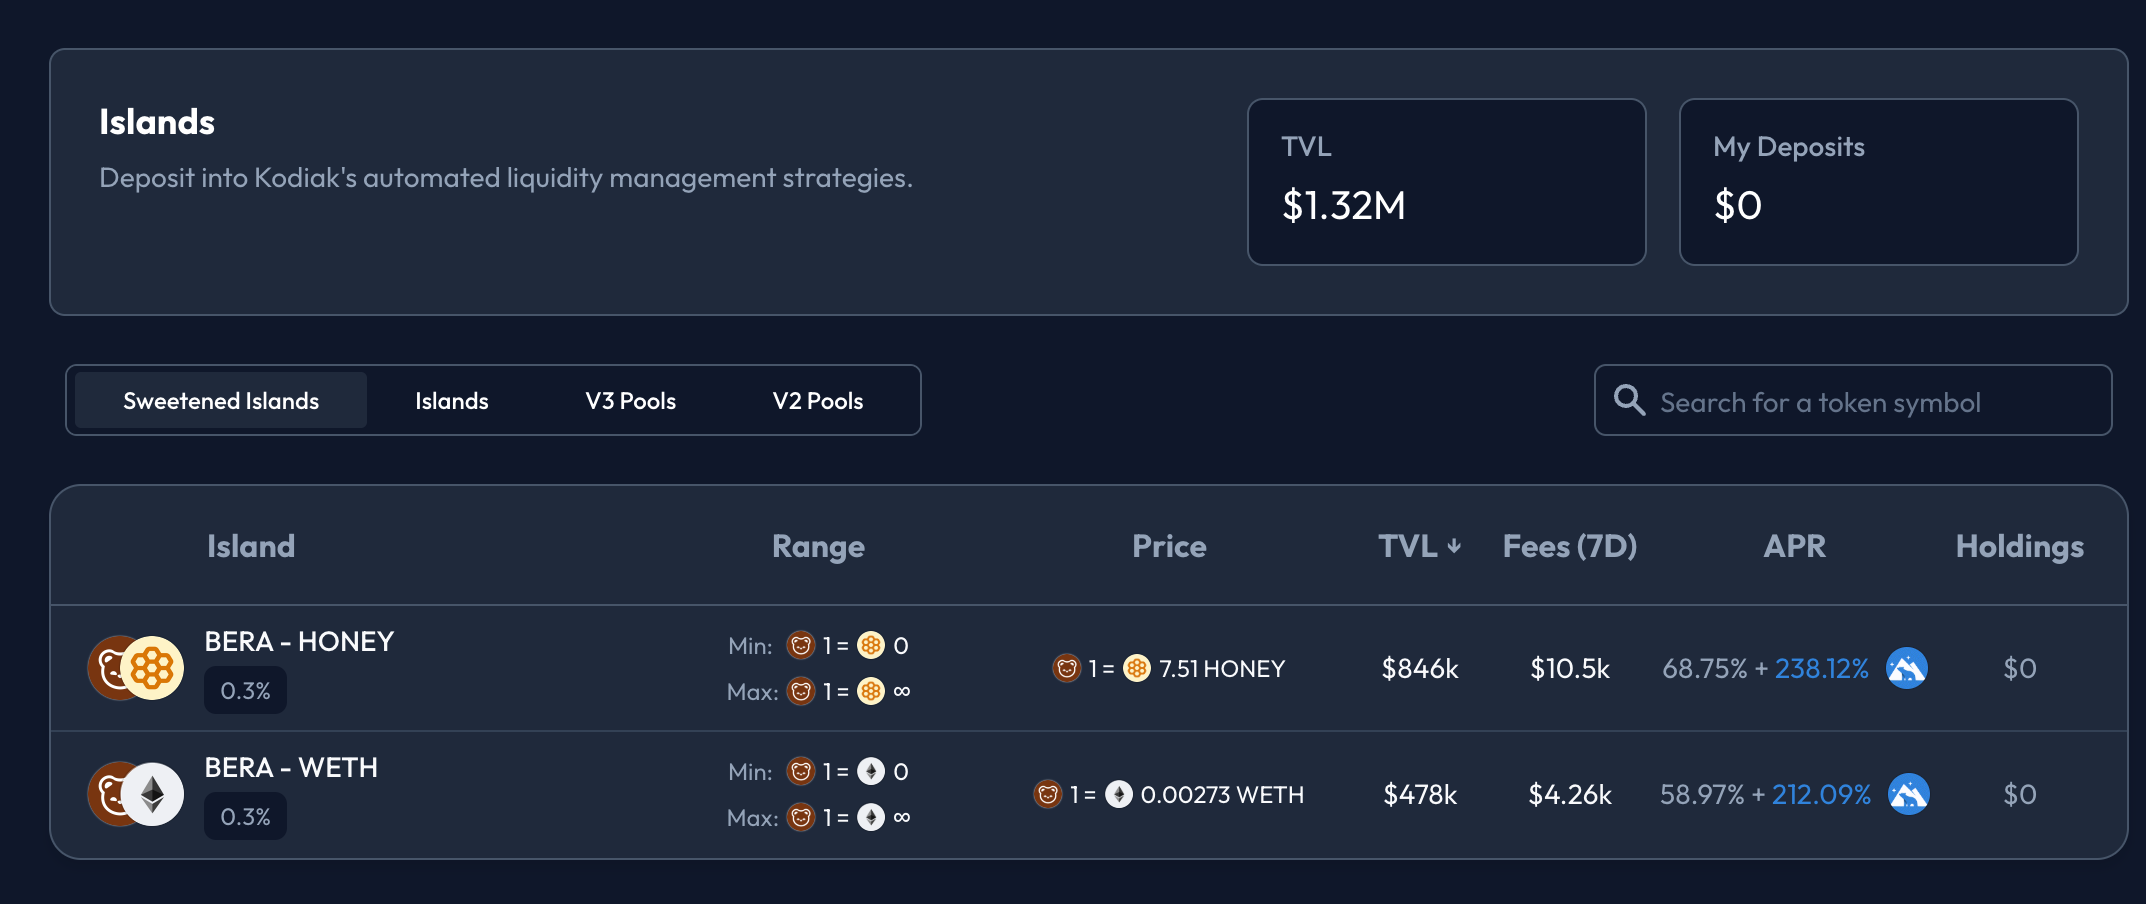Screen dimensions: 2146x904
Task: Click the $4.26k fees value
Action: pyautogui.click(x=1570, y=795)
